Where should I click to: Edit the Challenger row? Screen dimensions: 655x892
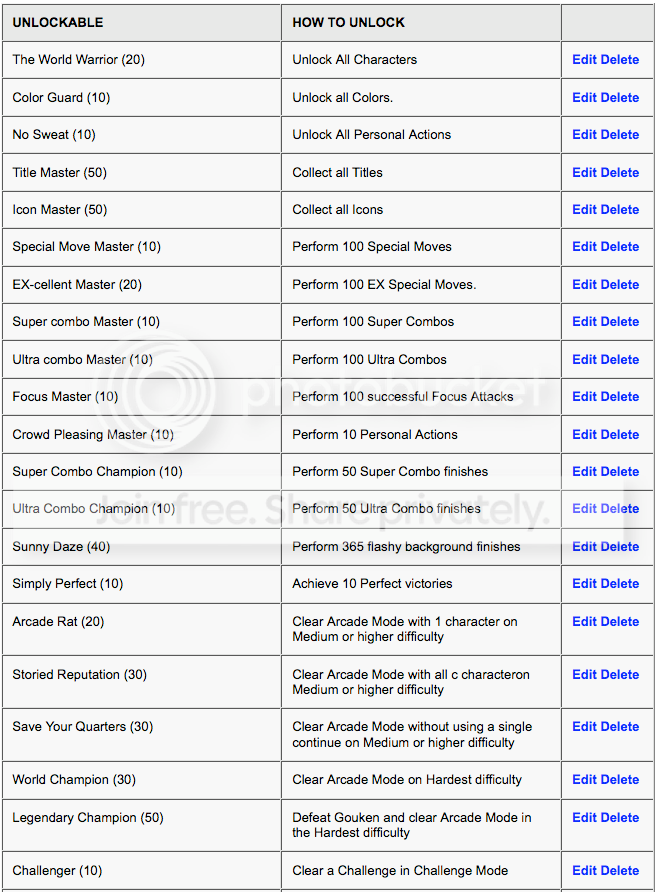tap(584, 870)
